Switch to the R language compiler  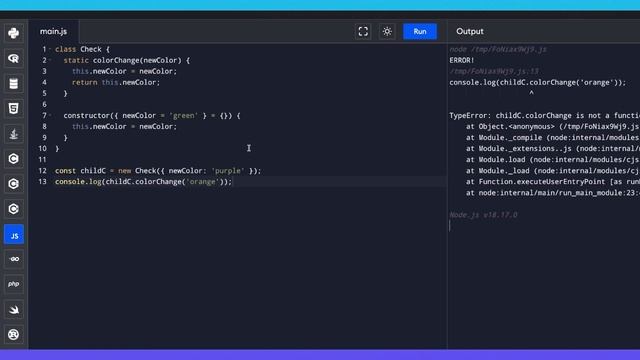pos(13,58)
